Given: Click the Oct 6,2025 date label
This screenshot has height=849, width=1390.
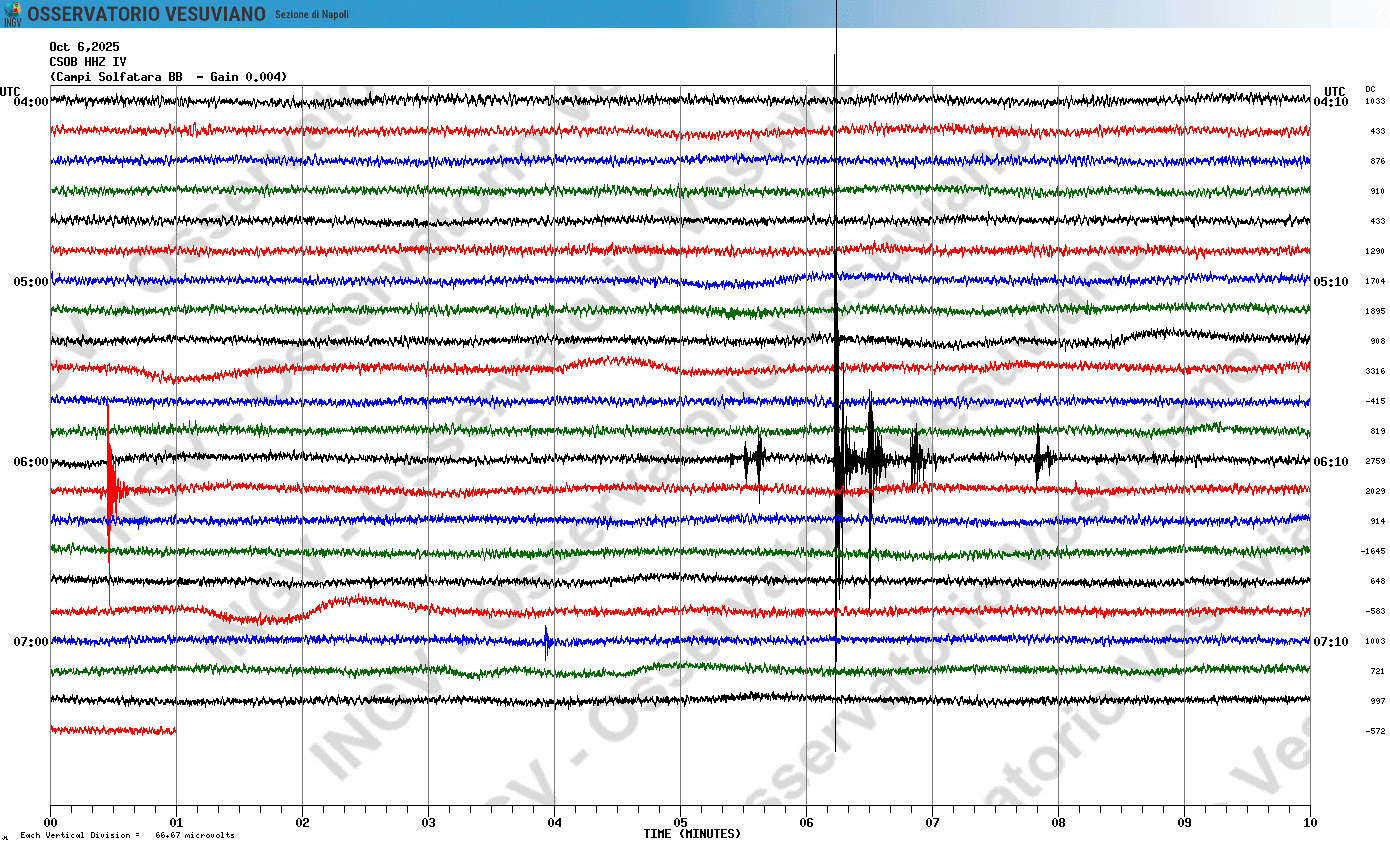Looking at the screenshot, I should [84, 47].
